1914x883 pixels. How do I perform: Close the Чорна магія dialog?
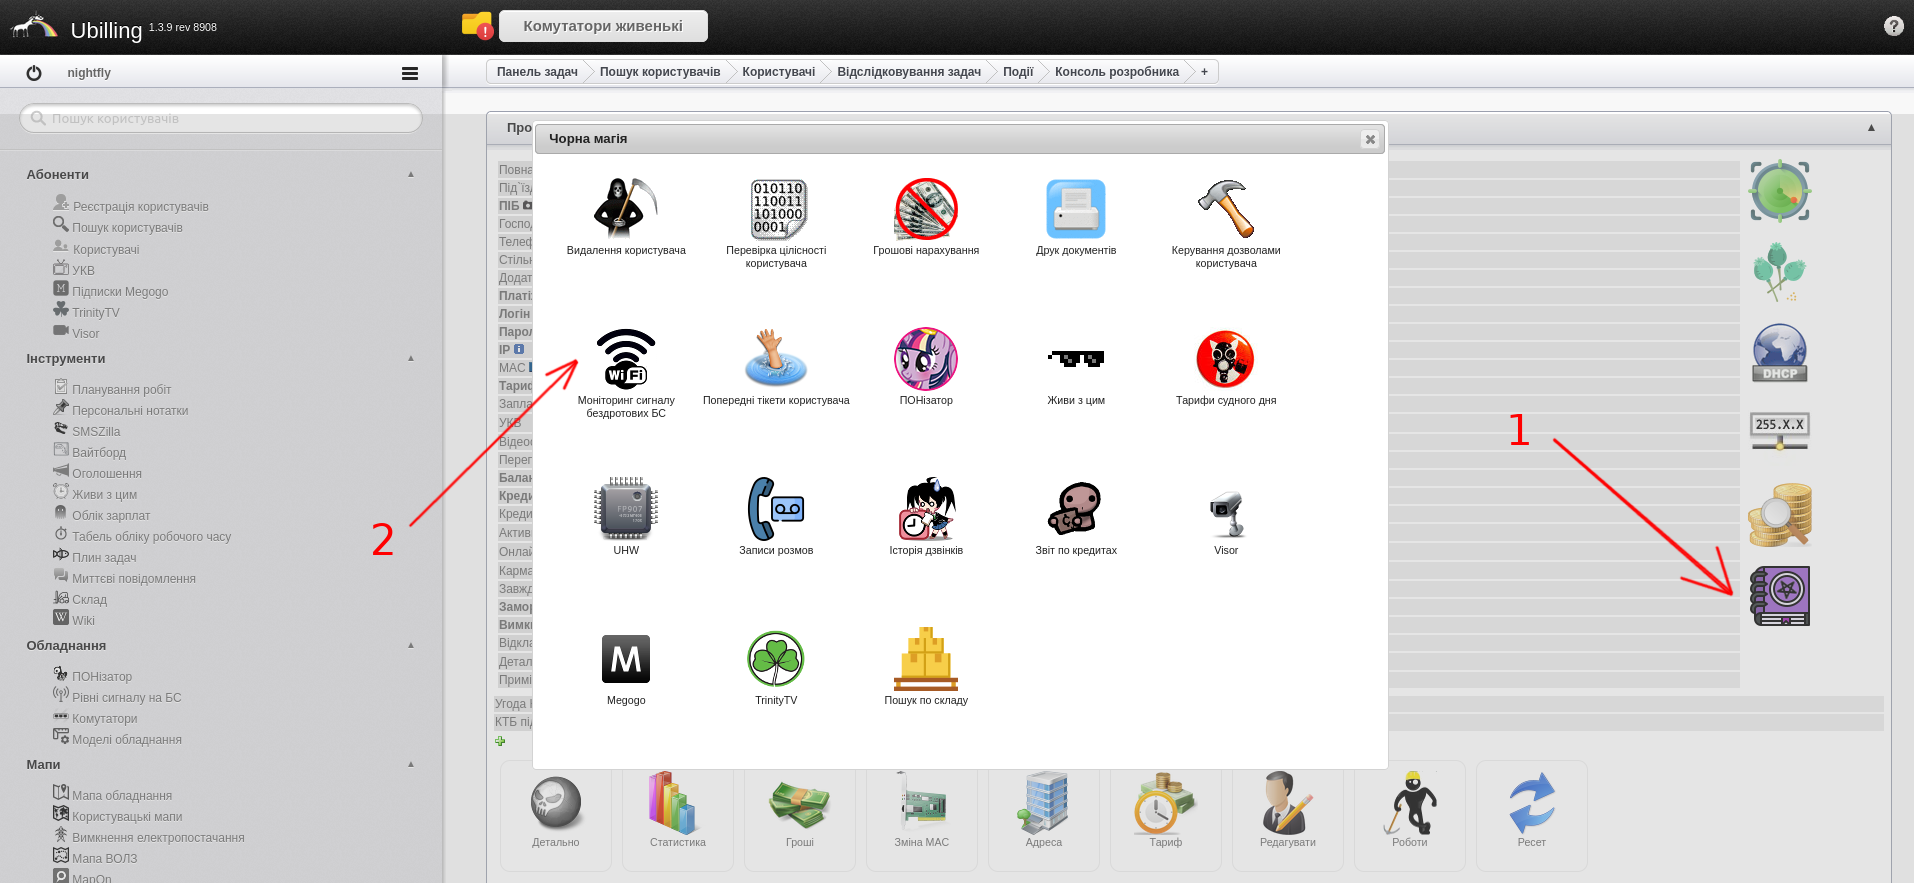click(1370, 139)
